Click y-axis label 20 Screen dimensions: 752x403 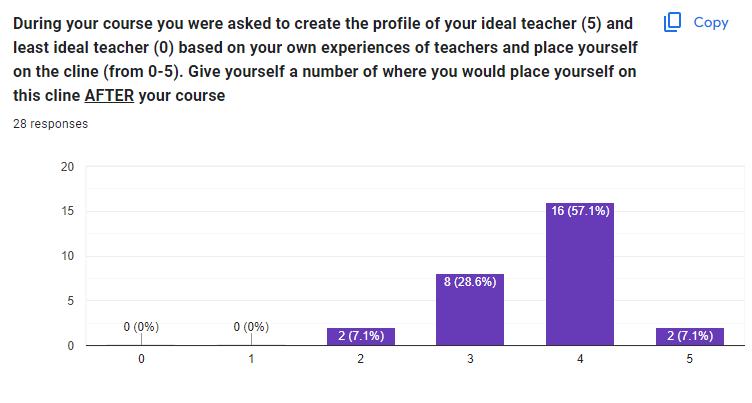68,167
